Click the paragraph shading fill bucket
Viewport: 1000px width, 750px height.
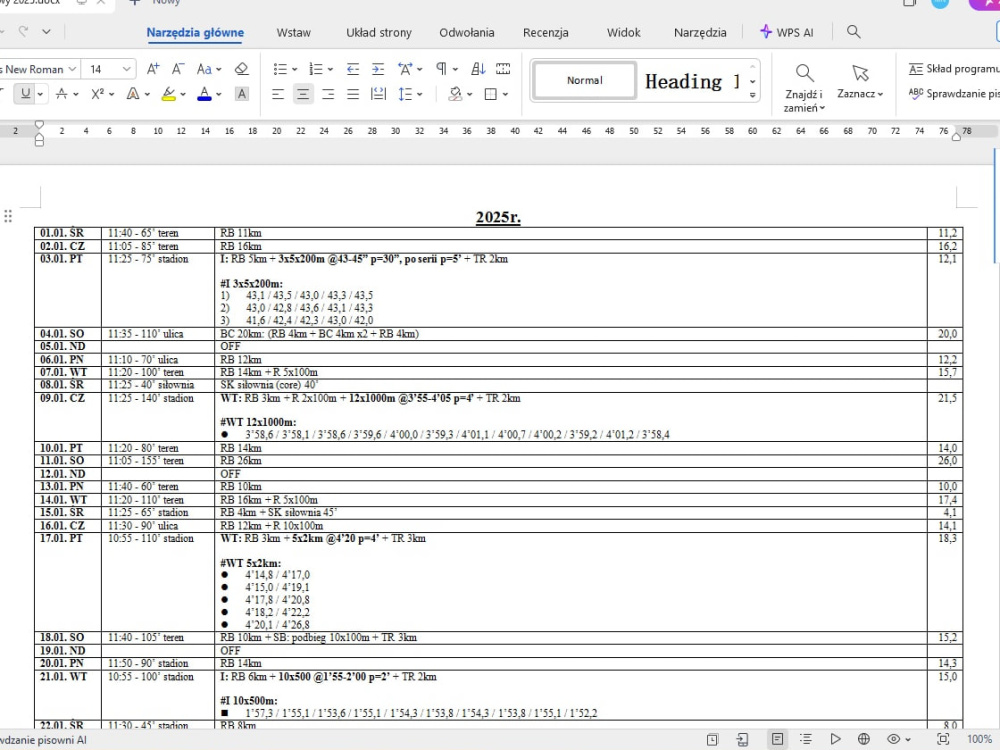point(455,94)
